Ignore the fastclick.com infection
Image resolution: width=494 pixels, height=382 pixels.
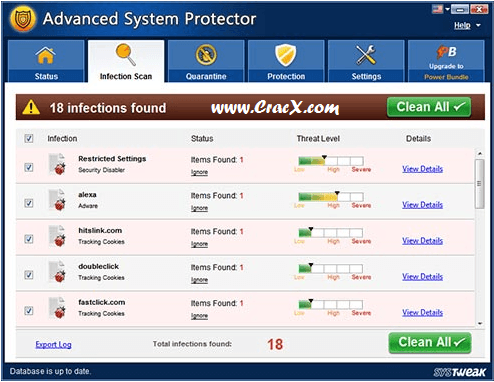click(199, 316)
